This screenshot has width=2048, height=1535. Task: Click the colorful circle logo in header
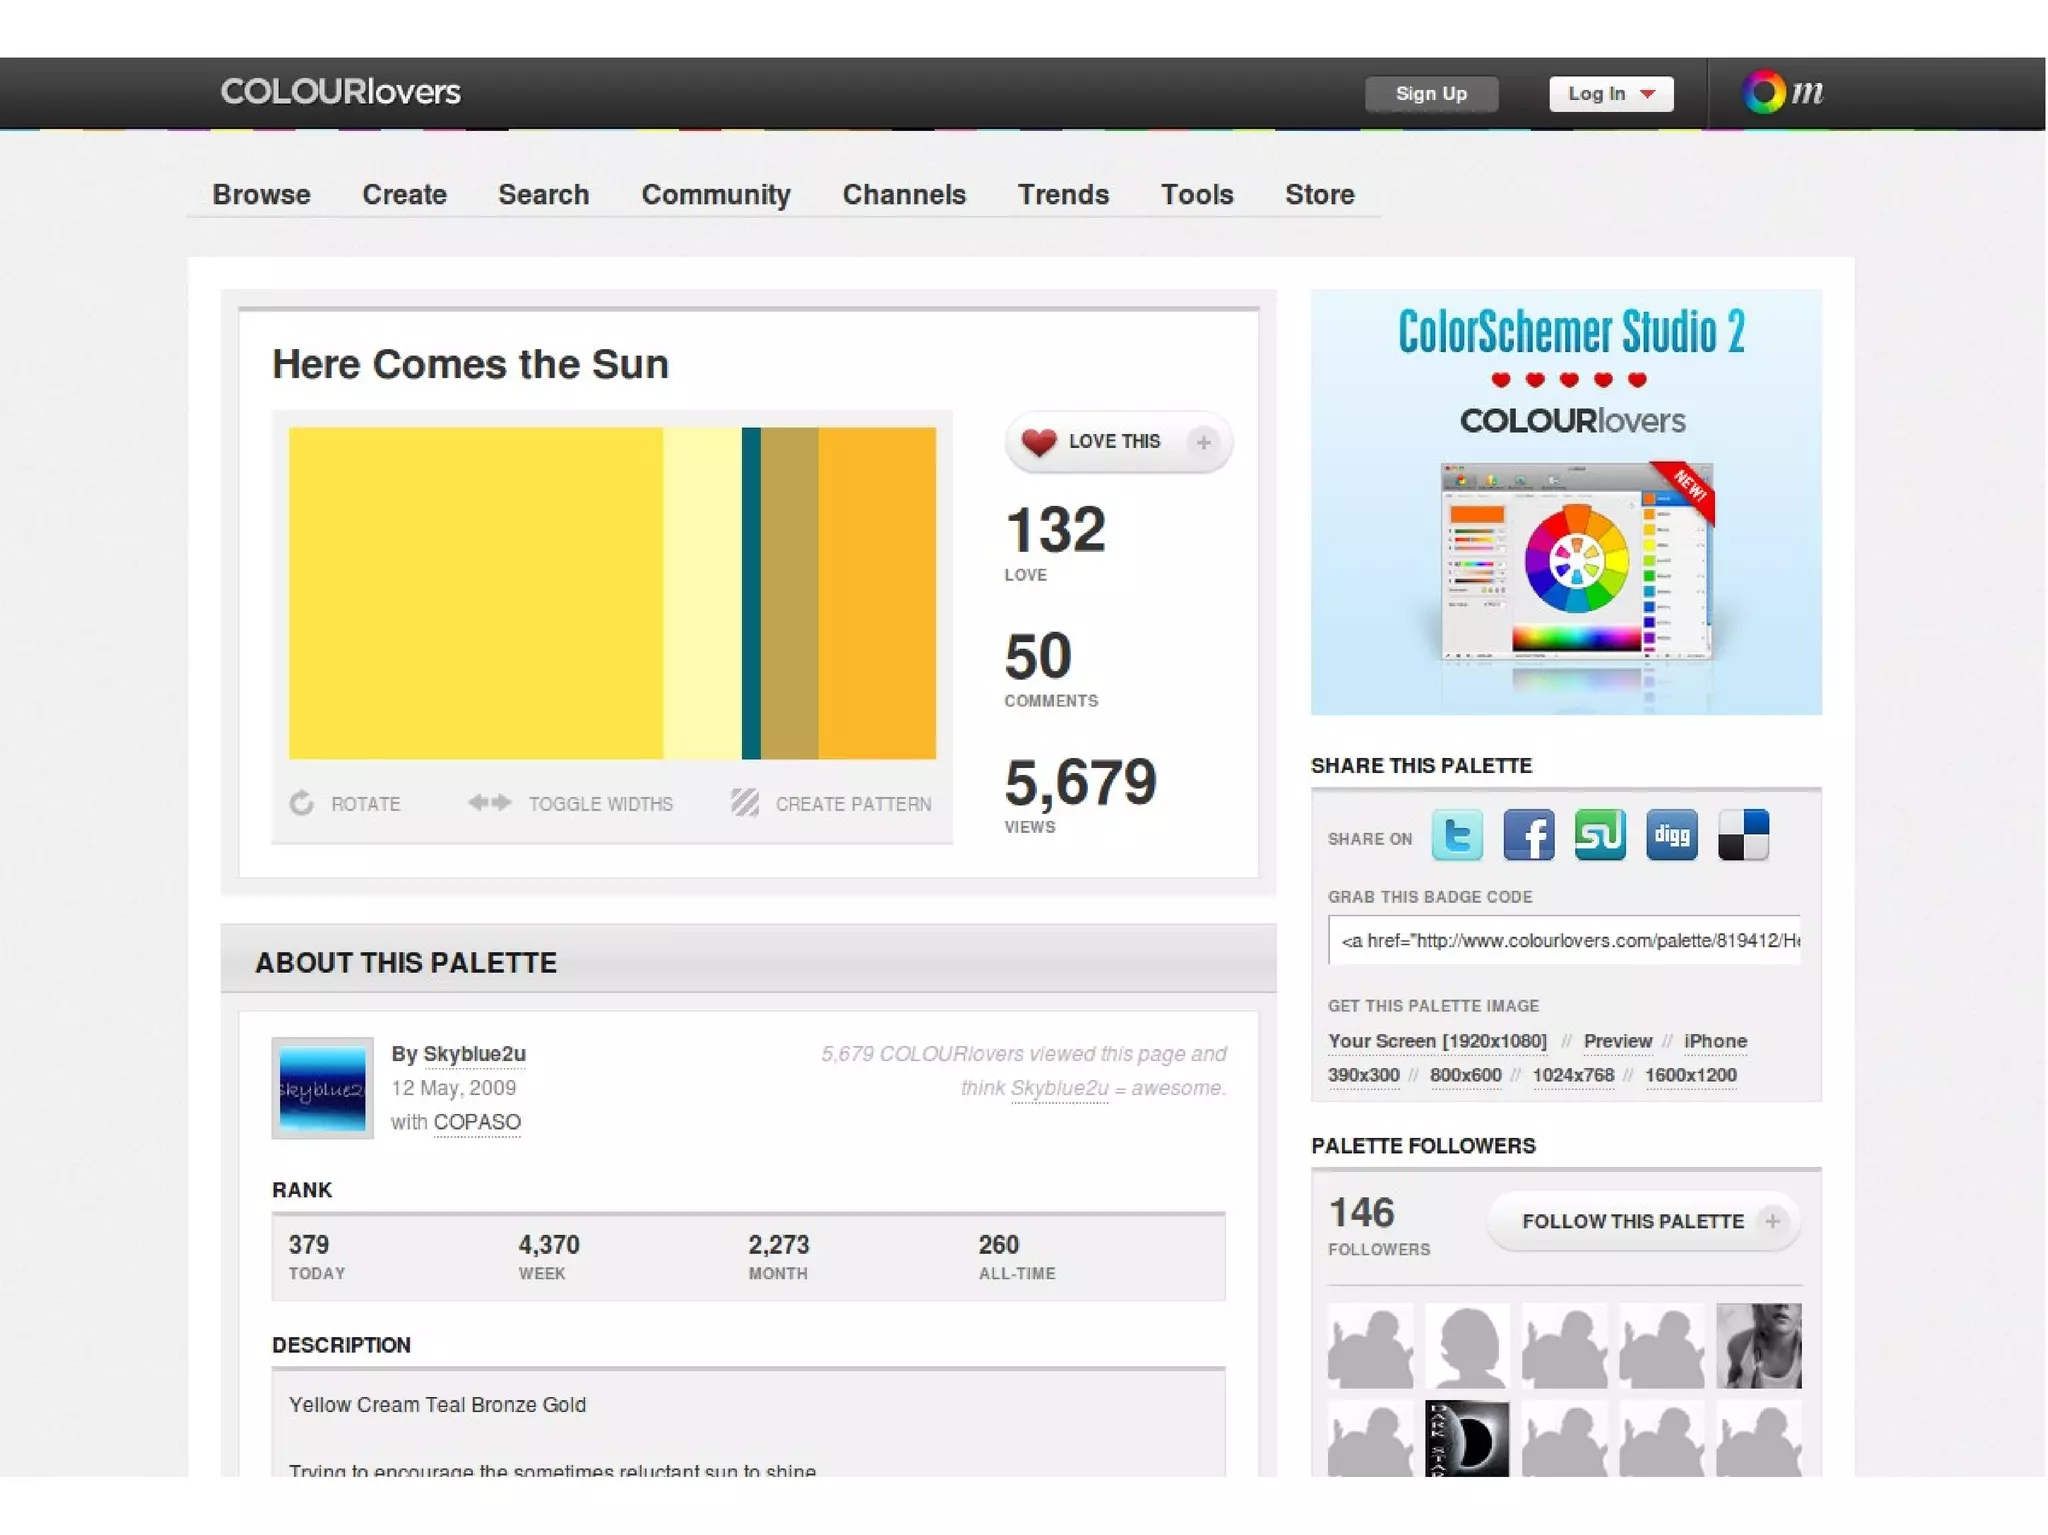(1764, 92)
